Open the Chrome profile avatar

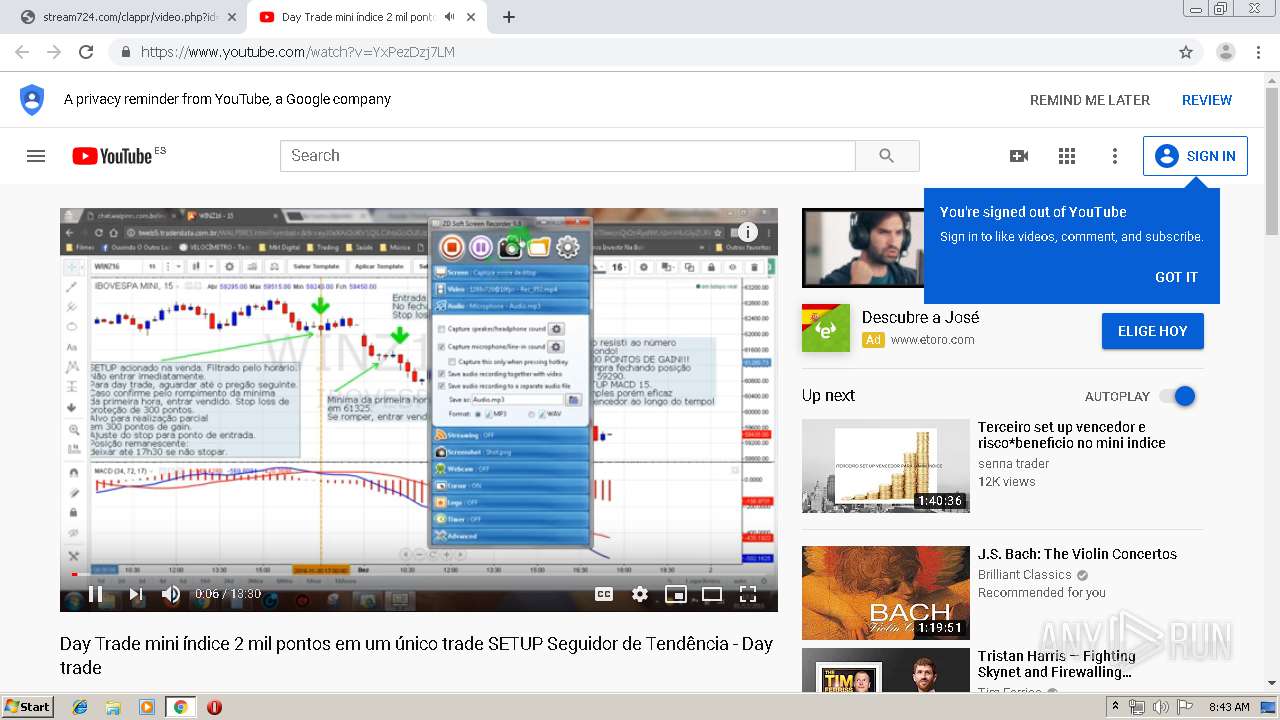click(1225, 52)
